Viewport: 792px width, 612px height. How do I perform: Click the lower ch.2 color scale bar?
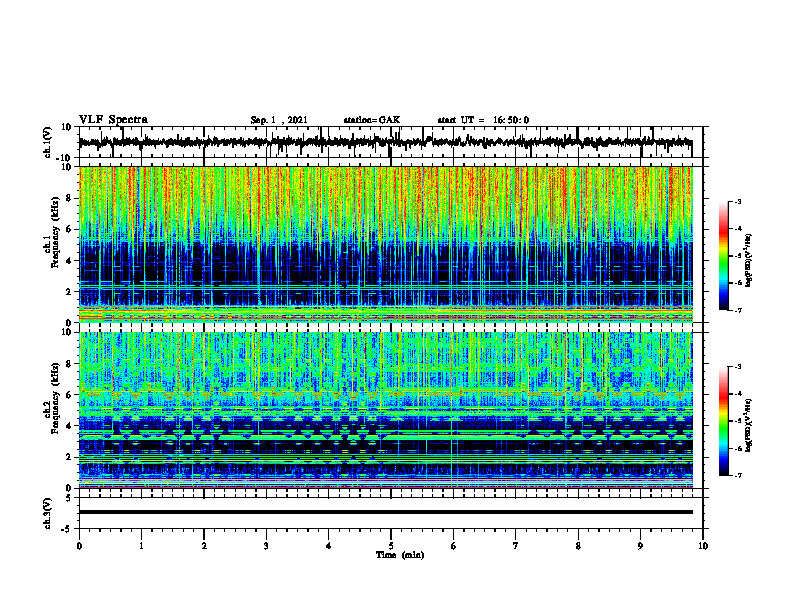pos(723,421)
